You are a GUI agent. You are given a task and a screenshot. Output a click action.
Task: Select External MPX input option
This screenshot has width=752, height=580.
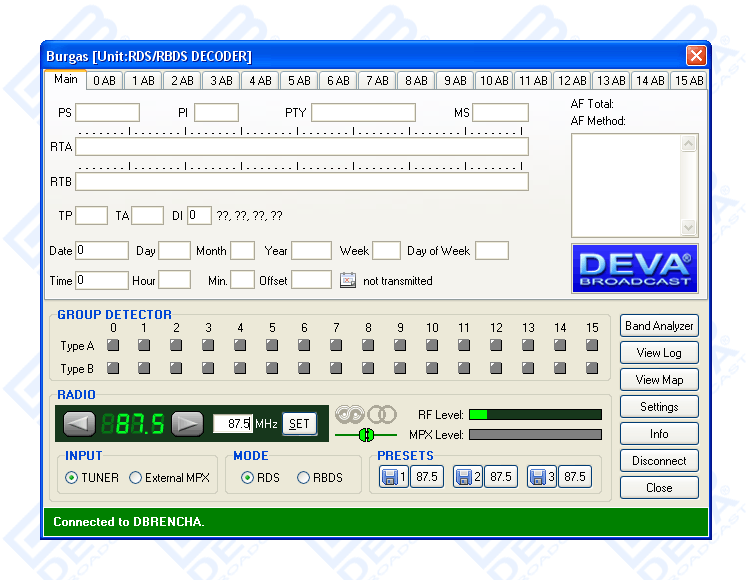pyautogui.click(x=136, y=478)
